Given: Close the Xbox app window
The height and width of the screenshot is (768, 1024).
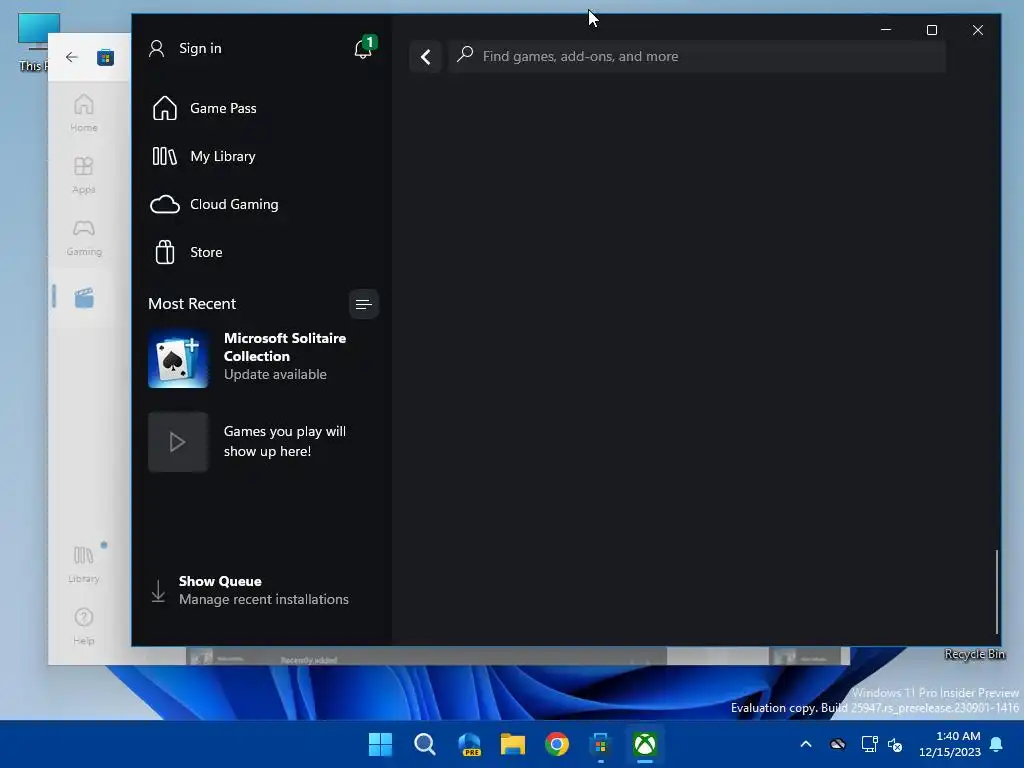Looking at the screenshot, I should pyautogui.click(x=978, y=30).
